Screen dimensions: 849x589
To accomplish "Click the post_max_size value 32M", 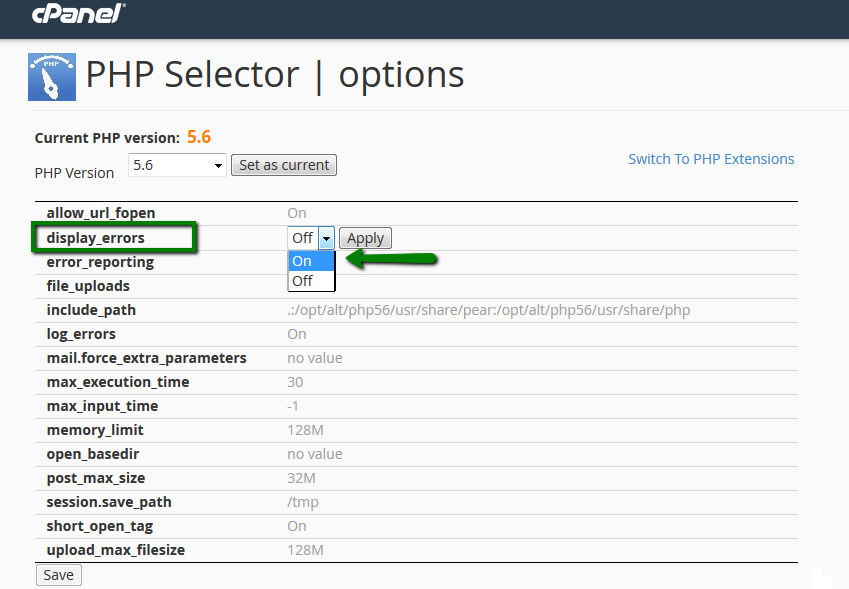I will coord(301,478).
